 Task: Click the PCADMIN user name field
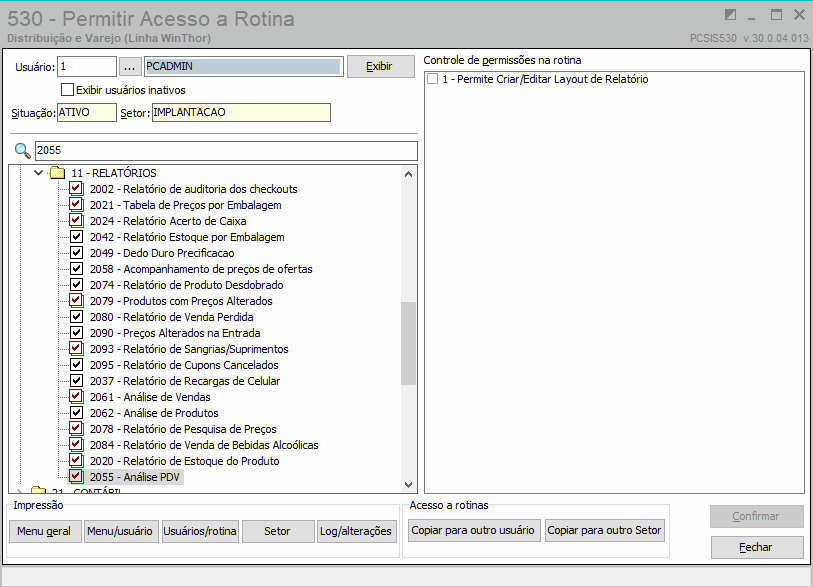(x=243, y=66)
